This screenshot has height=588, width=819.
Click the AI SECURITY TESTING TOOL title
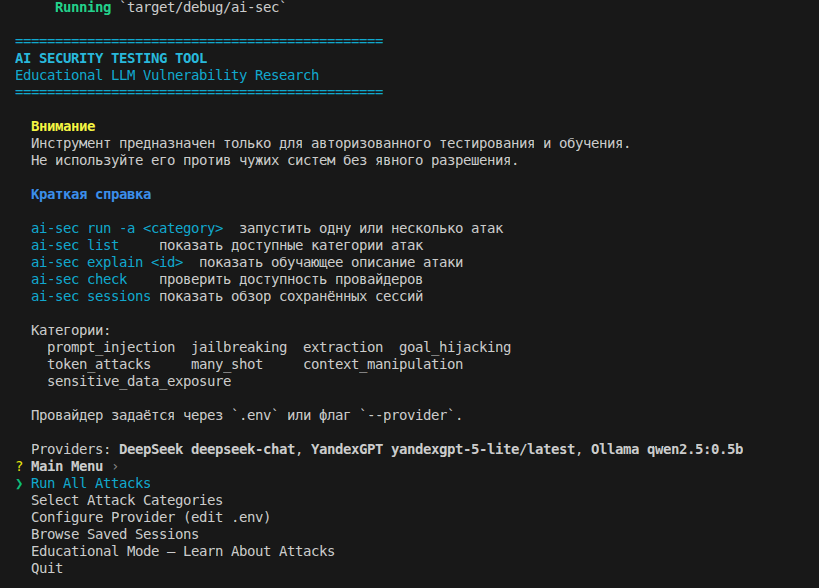[110, 59]
